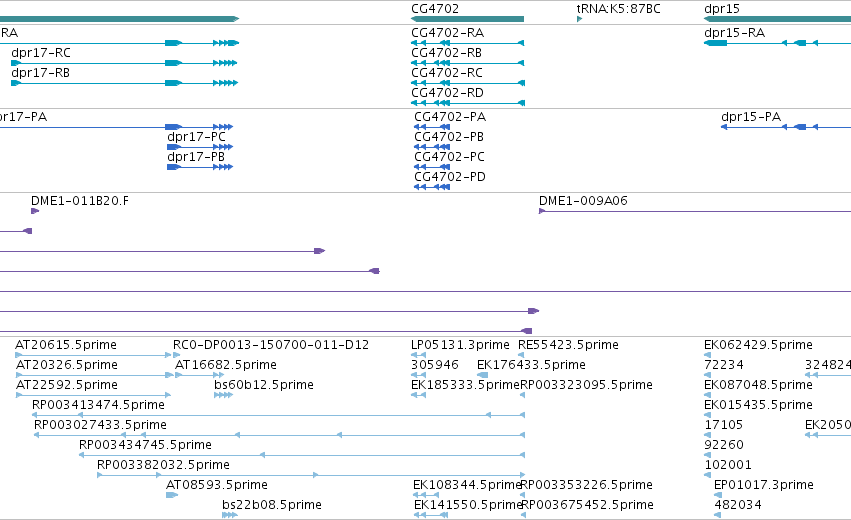
Task: Select protein dpr17-PB
Action: coord(196,157)
